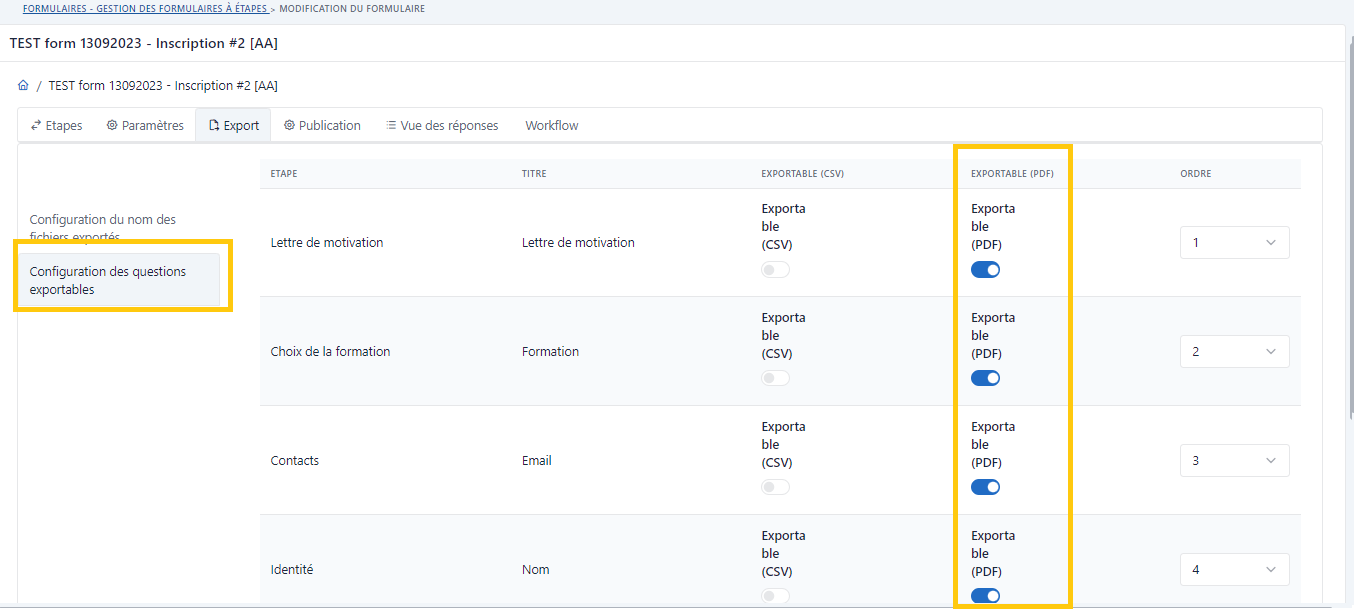Screen dimensions: 1354x612
Task: Expand order dropdown showing value 2
Action: click(x=1234, y=352)
